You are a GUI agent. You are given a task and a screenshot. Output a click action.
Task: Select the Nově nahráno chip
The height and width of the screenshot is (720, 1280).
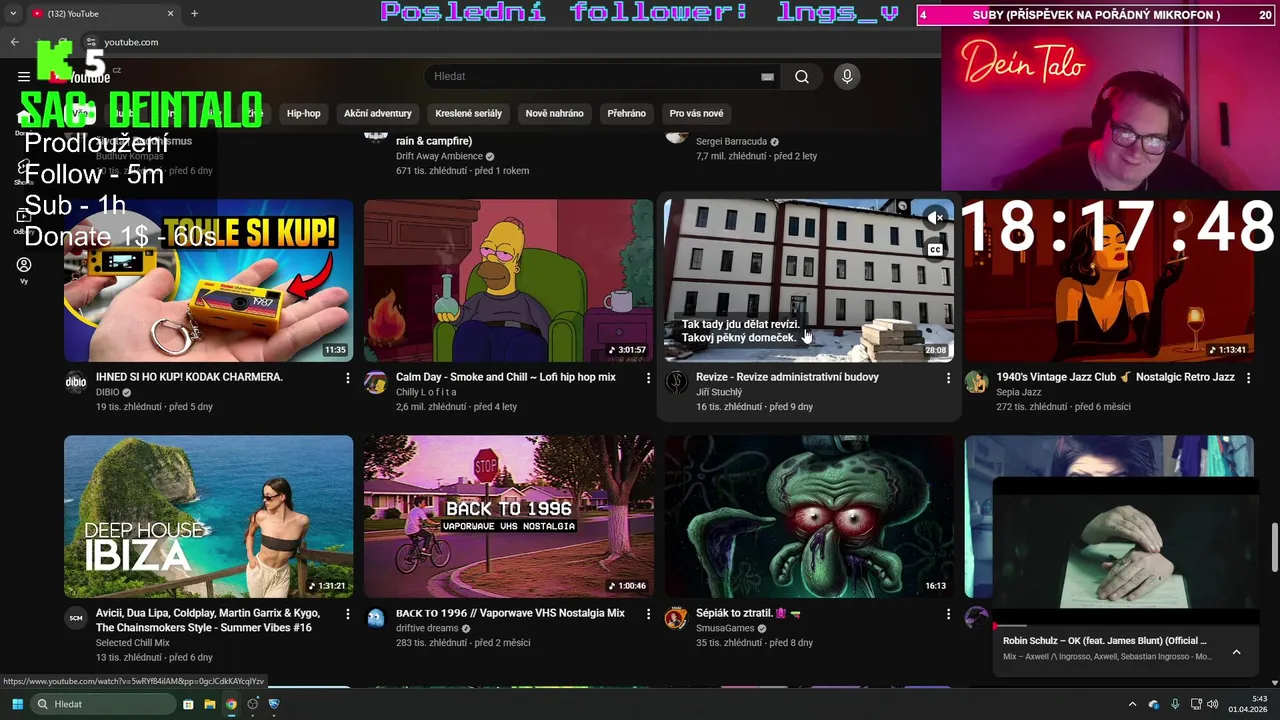click(555, 113)
